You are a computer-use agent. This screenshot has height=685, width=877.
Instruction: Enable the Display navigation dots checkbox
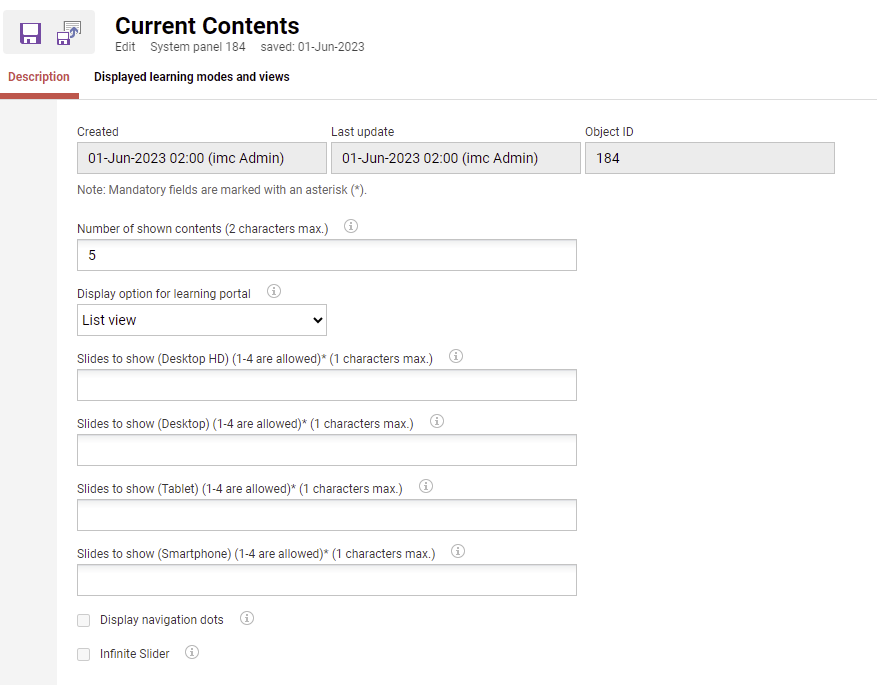pyautogui.click(x=84, y=621)
